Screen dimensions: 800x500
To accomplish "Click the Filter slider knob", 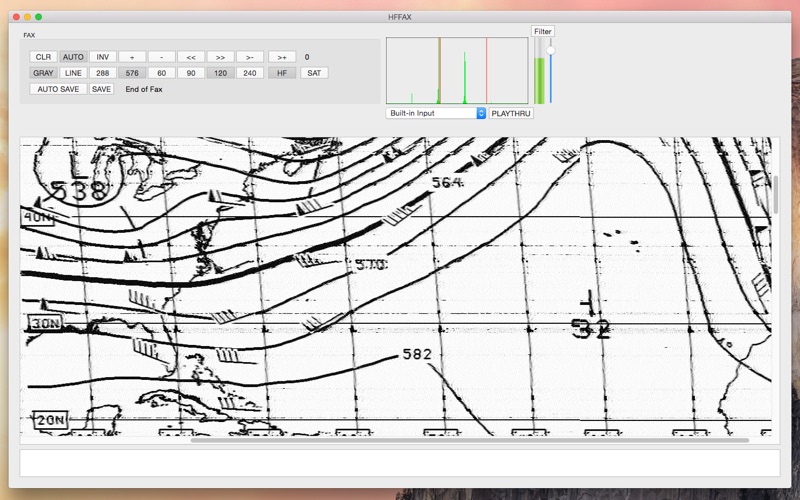I will click(x=550, y=51).
